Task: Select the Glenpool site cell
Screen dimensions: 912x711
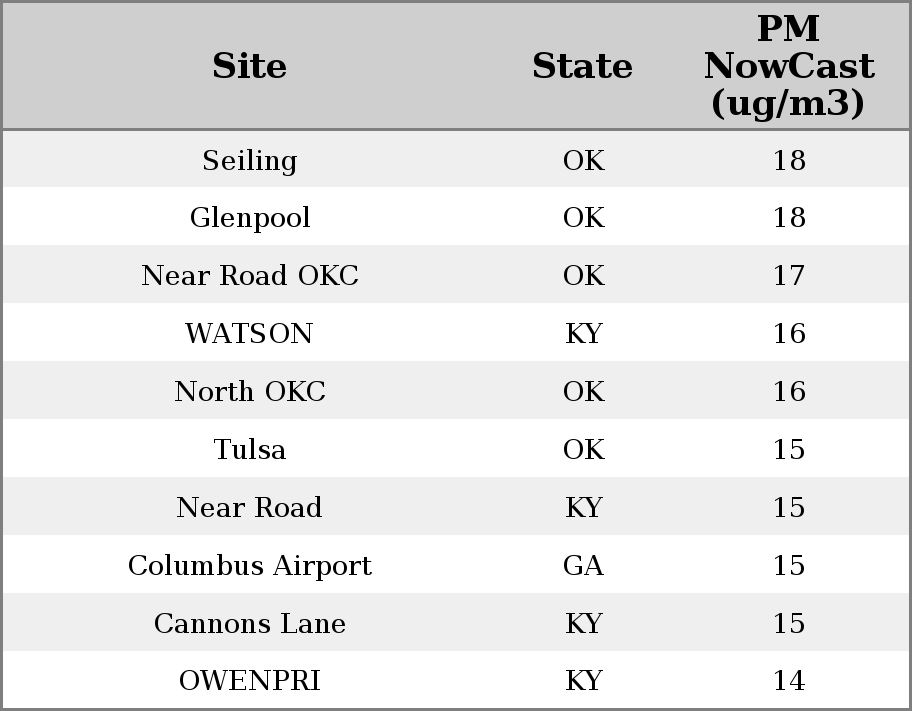Action: [249, 218]
